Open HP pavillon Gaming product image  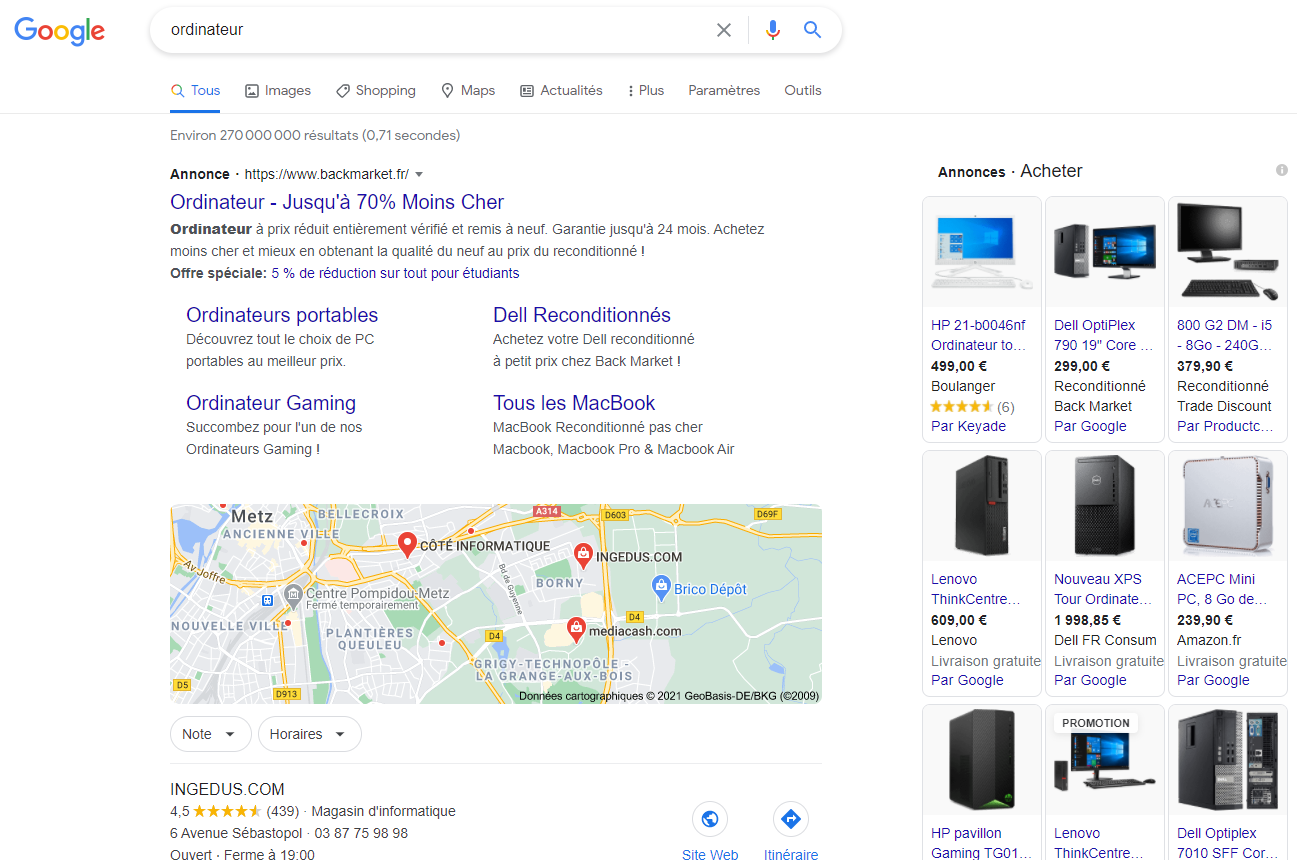982,760
